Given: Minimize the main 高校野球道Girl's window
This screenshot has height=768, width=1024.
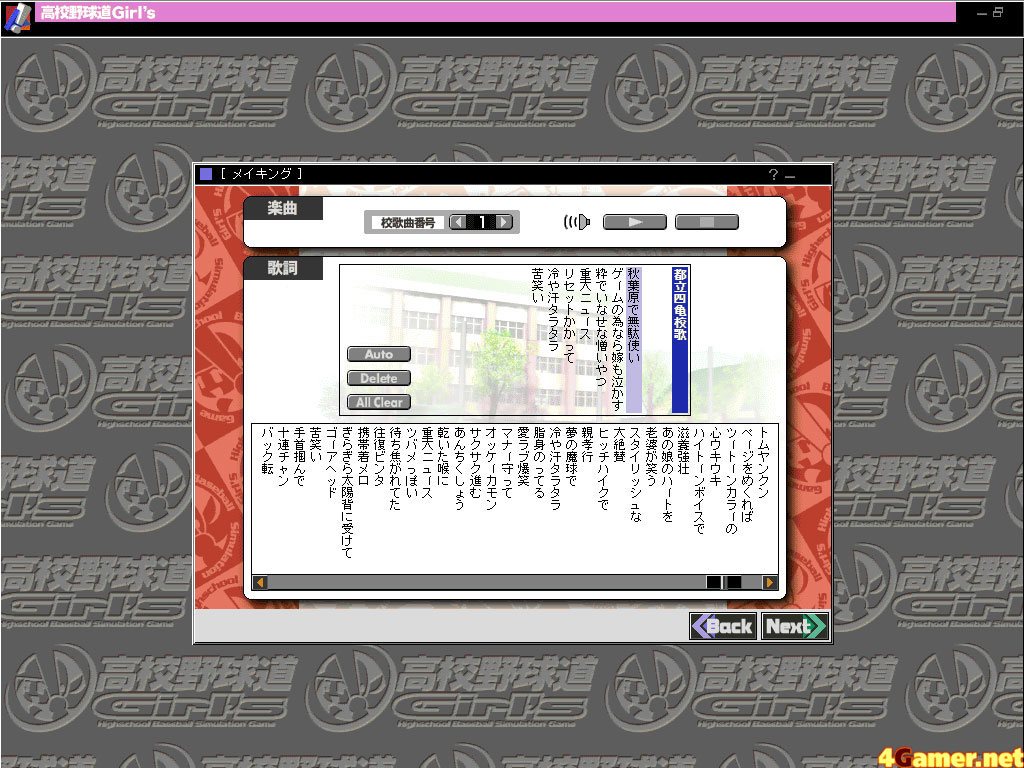Looking at the screenshot, I should click(982, 12).
